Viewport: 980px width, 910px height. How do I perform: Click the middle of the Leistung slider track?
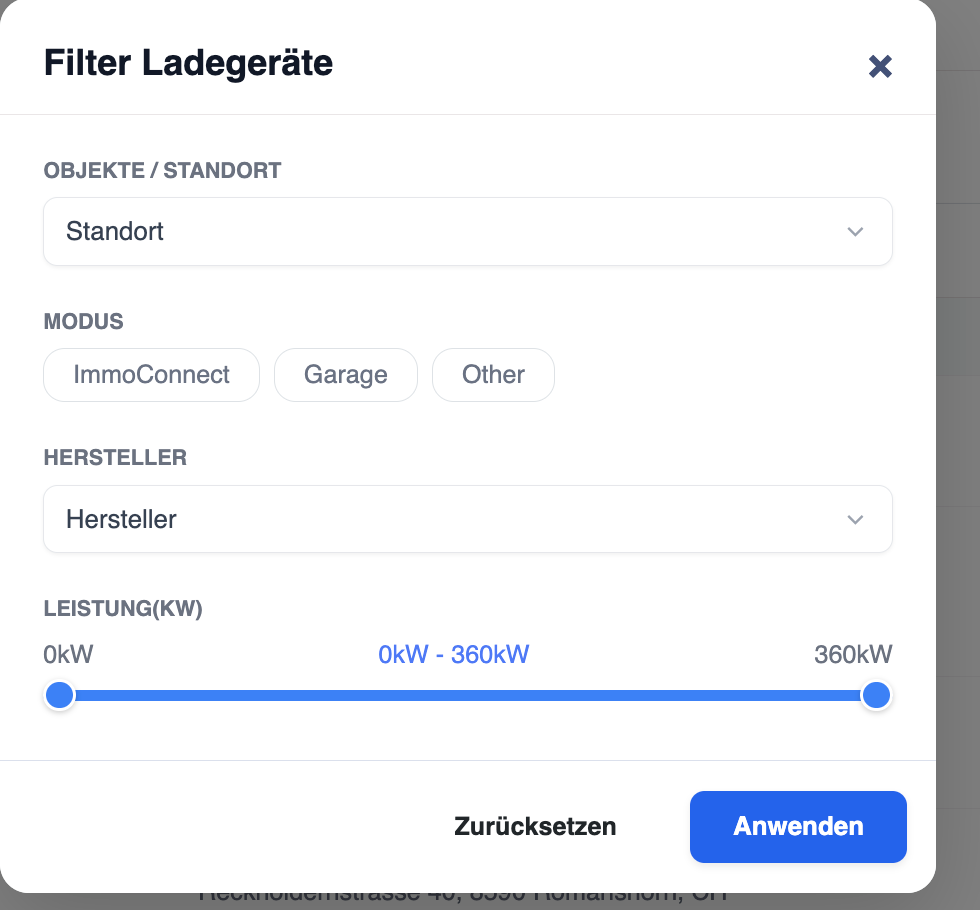[x=468, y=696]
